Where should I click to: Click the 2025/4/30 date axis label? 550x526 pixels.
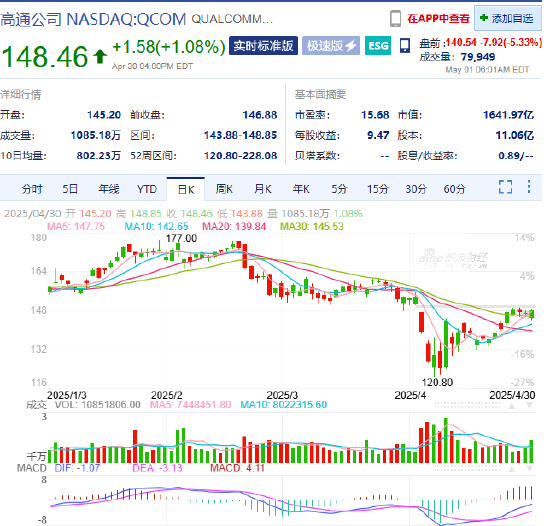point(512,396)
